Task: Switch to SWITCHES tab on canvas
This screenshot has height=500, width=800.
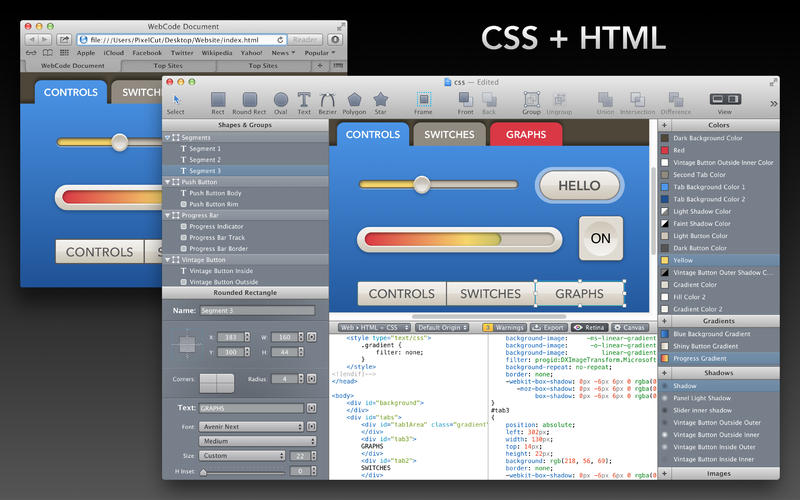Action: [449, 134]
